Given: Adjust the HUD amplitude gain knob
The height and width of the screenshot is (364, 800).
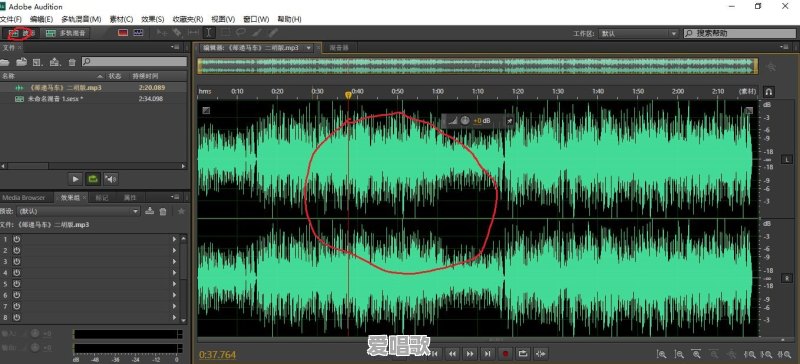Looking at the screenshot, I should point(464,120).
